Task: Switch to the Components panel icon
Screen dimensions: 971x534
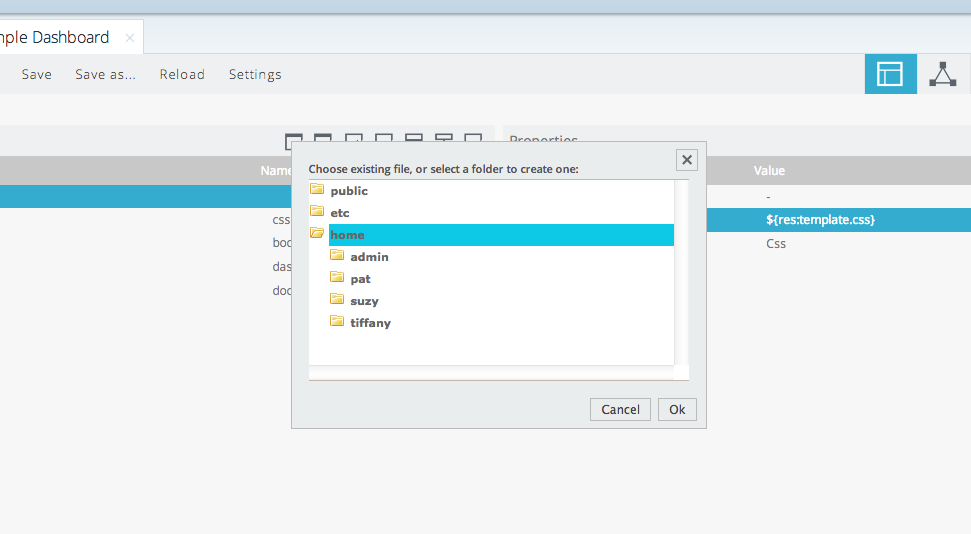Action: 943,74
